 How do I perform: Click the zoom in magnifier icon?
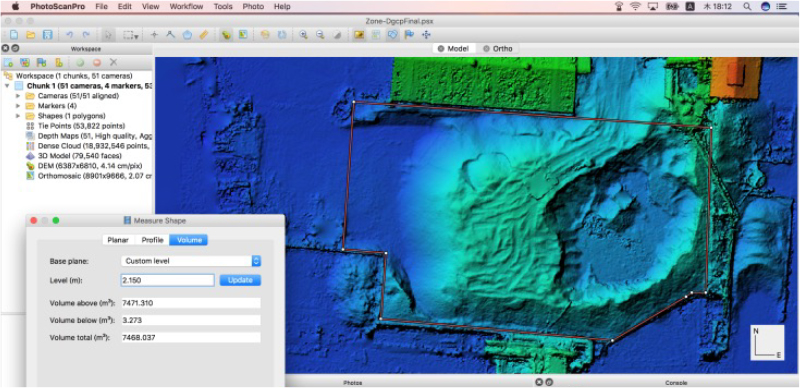pyautogui.click(x=304, y=35)
